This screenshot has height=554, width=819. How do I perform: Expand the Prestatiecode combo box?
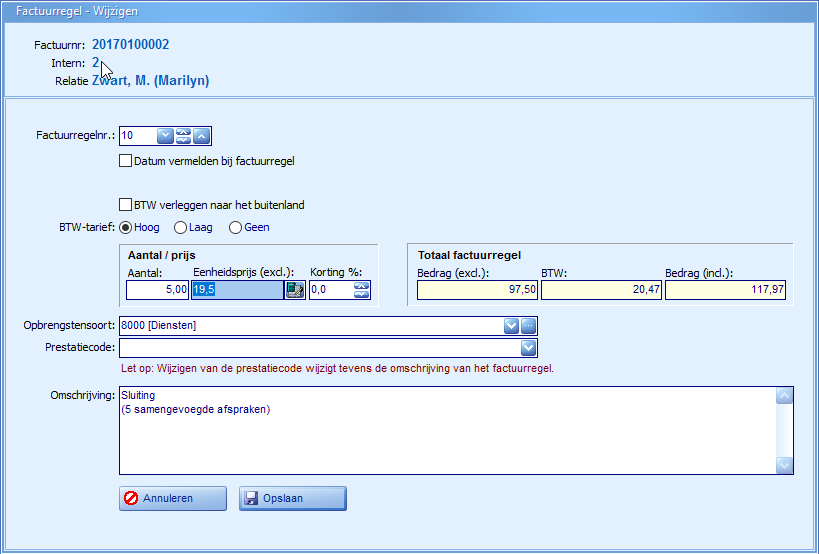tap(529, 348)
